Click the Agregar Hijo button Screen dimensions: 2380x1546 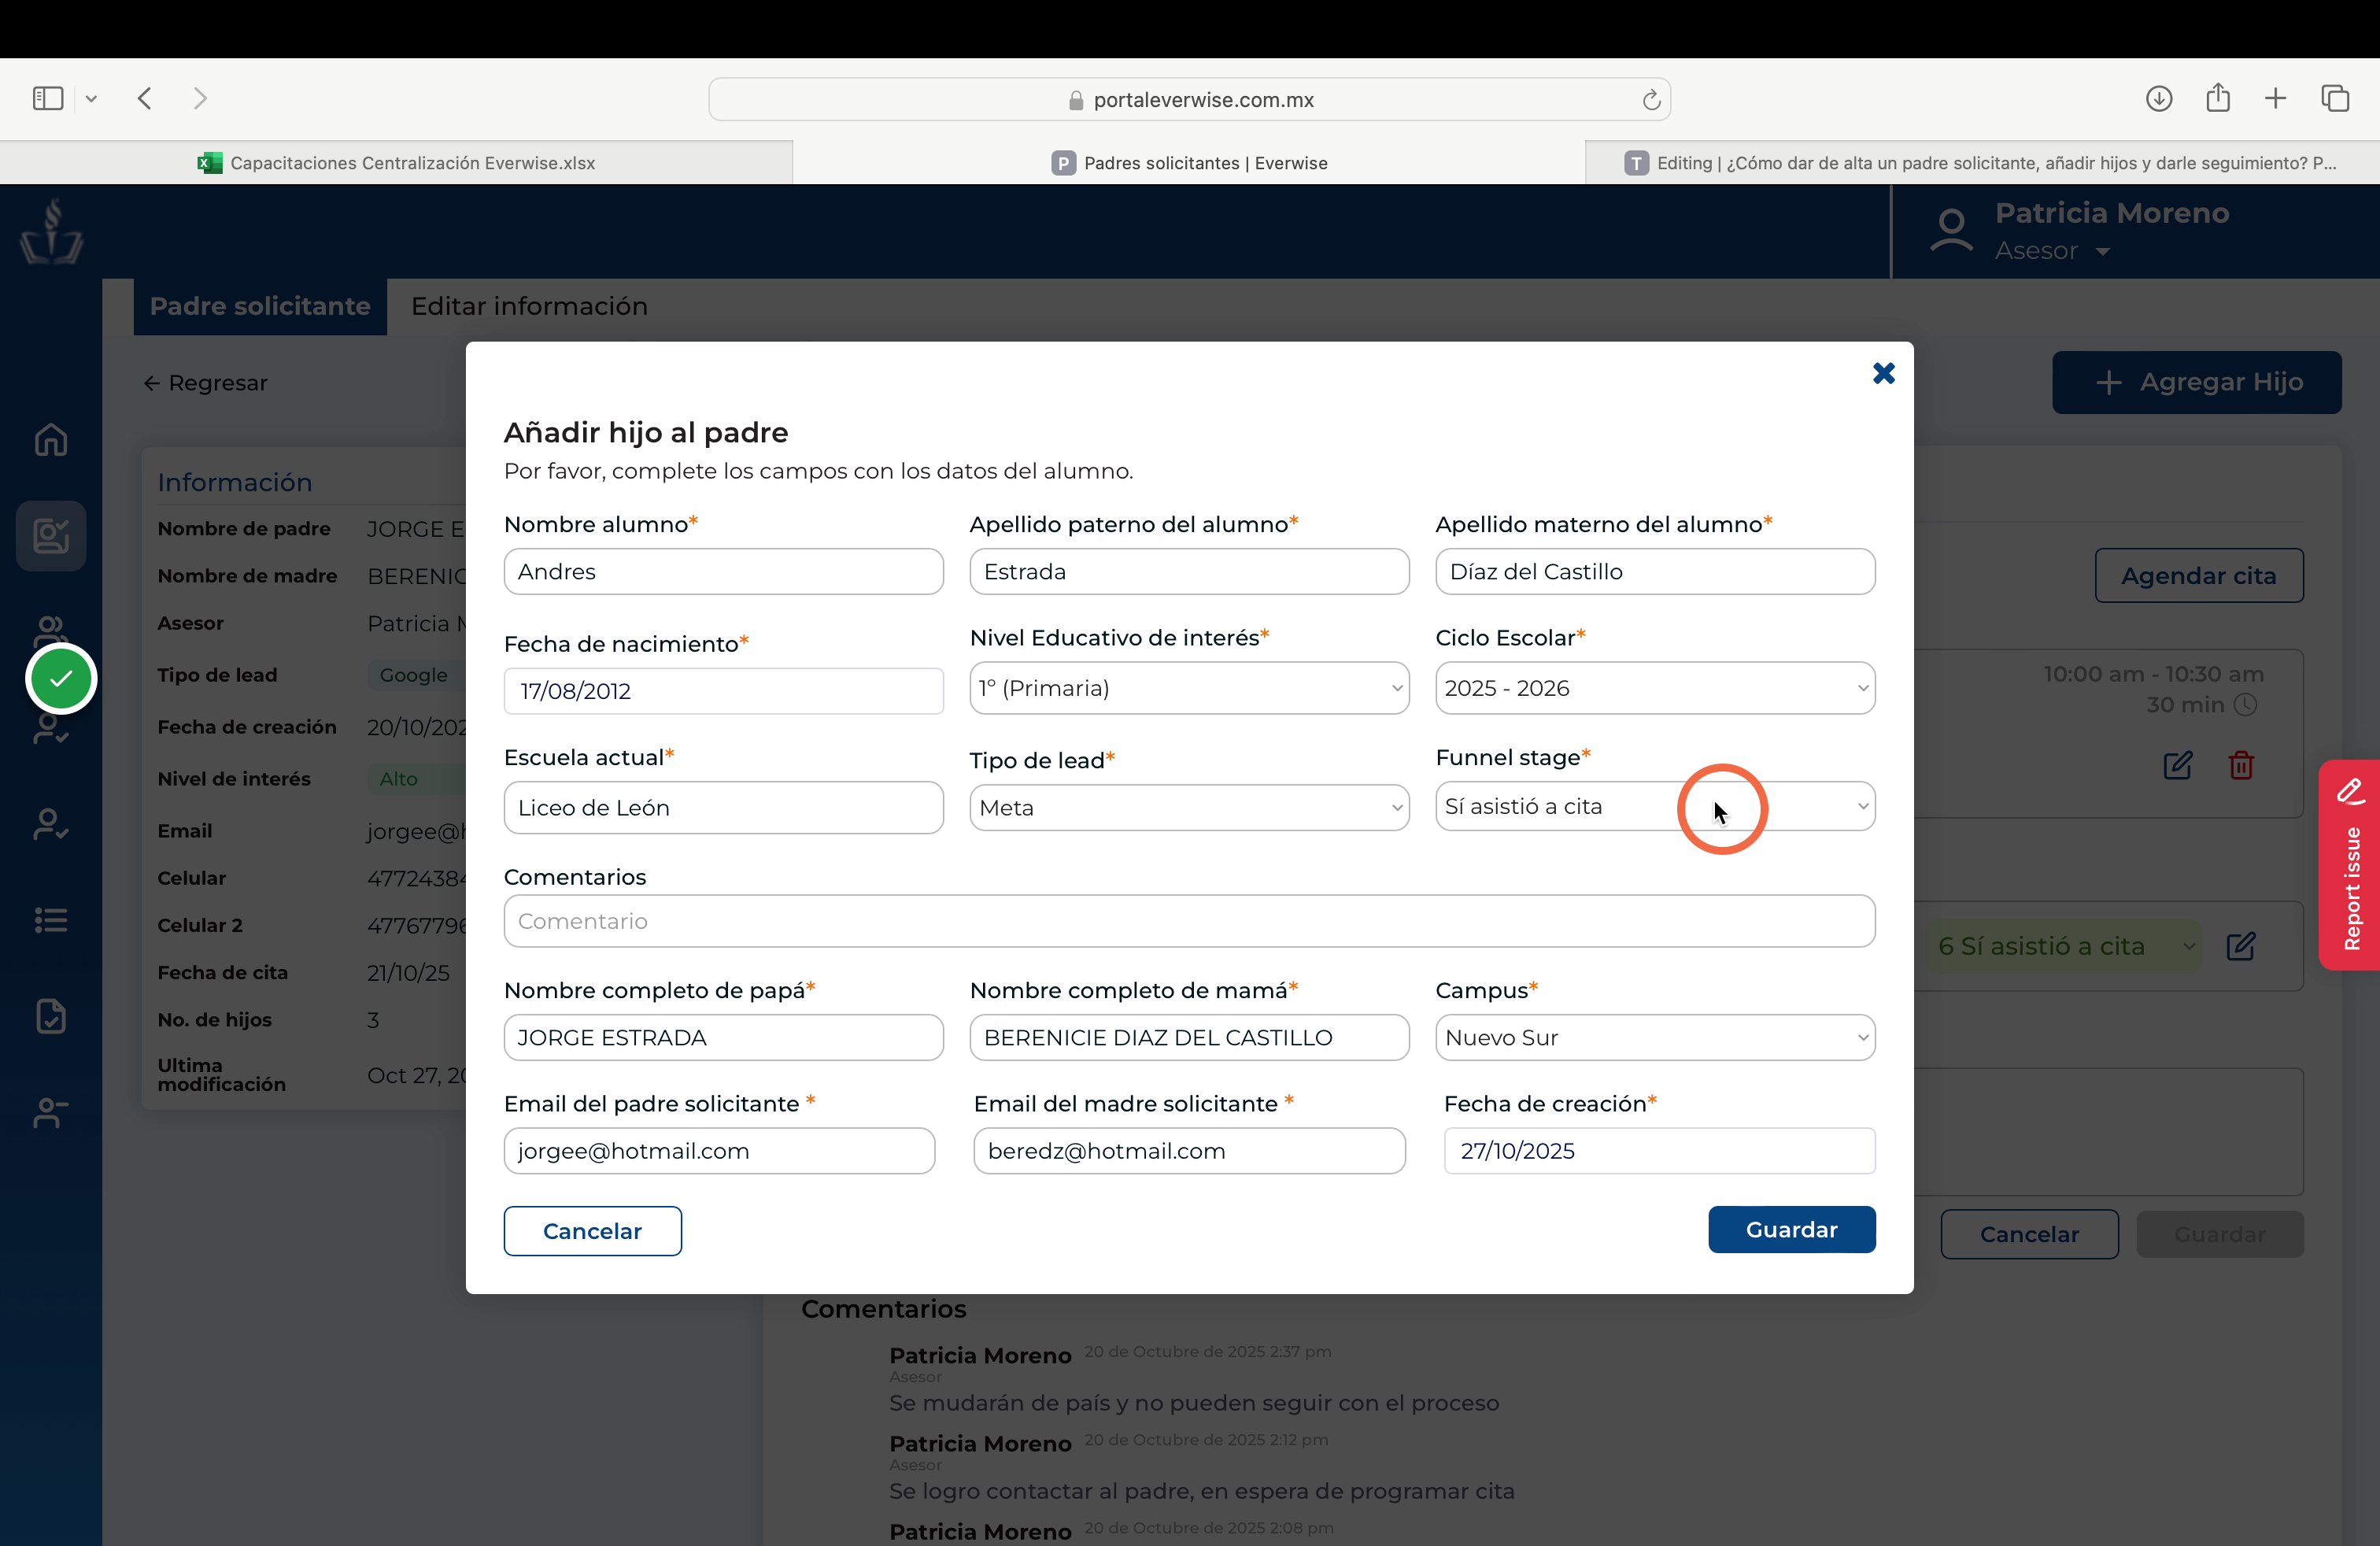(x=2197, y=382)
